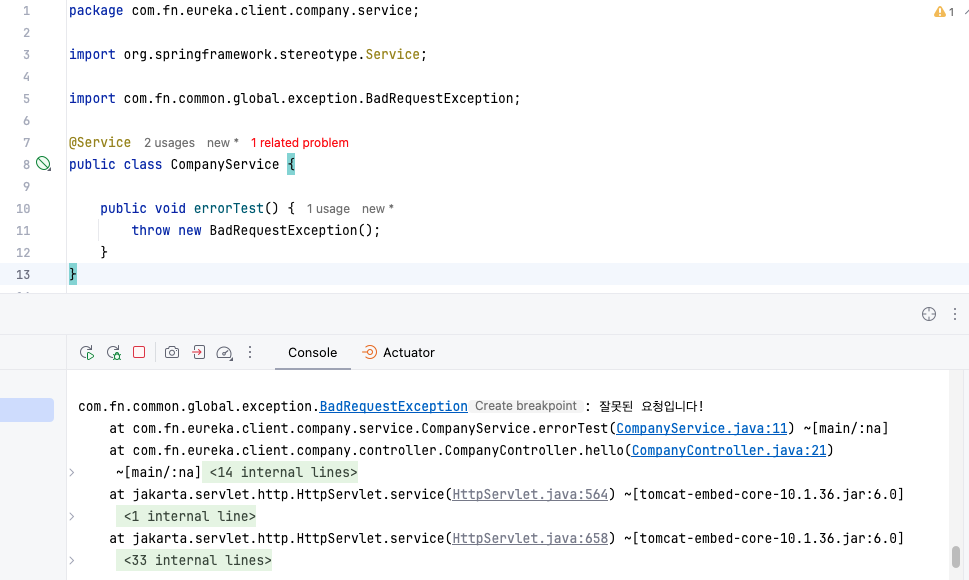Open the BadRequestException link in console

[394, 406]
